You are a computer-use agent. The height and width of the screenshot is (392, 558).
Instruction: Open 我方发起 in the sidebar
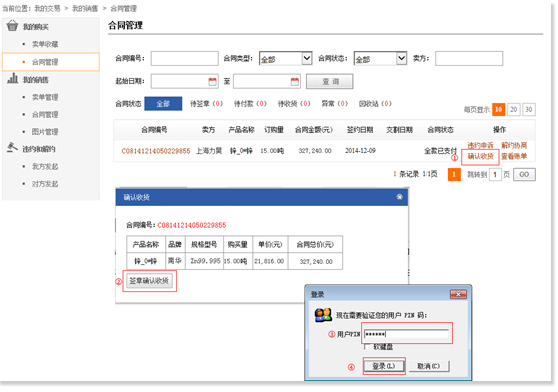(45, 166)
